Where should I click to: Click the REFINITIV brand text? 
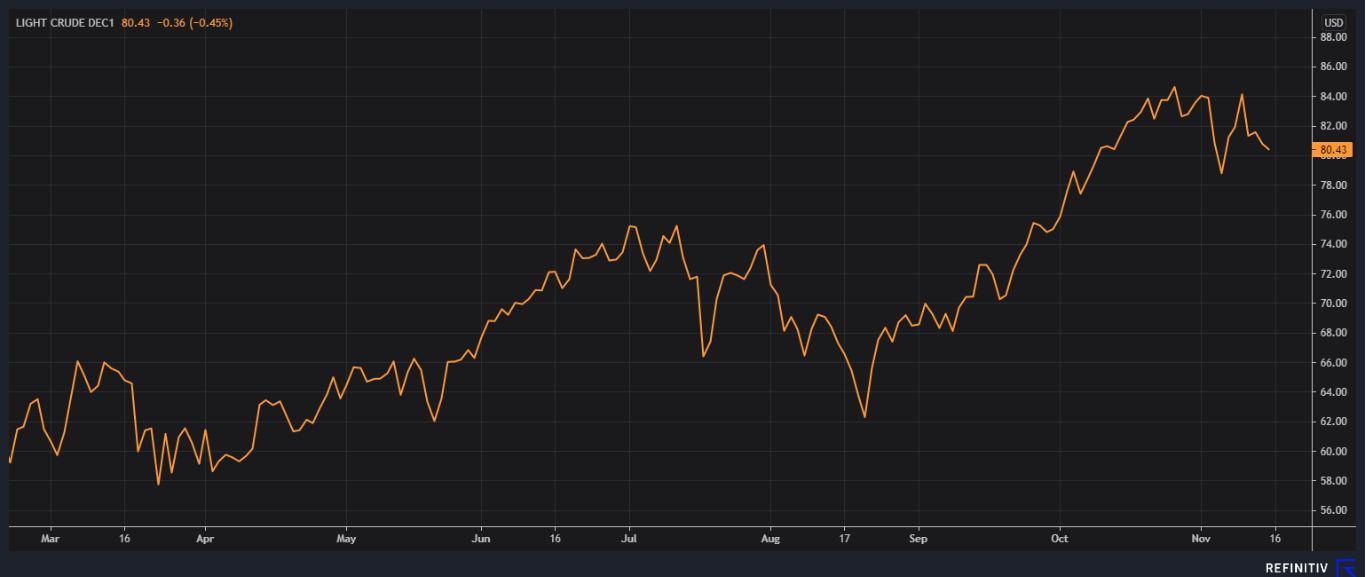1297,568
